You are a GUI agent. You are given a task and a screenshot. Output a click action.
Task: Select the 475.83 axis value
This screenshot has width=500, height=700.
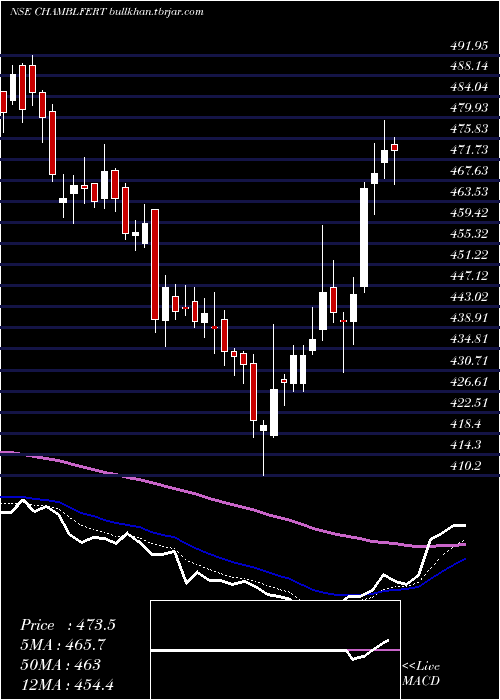468,129
